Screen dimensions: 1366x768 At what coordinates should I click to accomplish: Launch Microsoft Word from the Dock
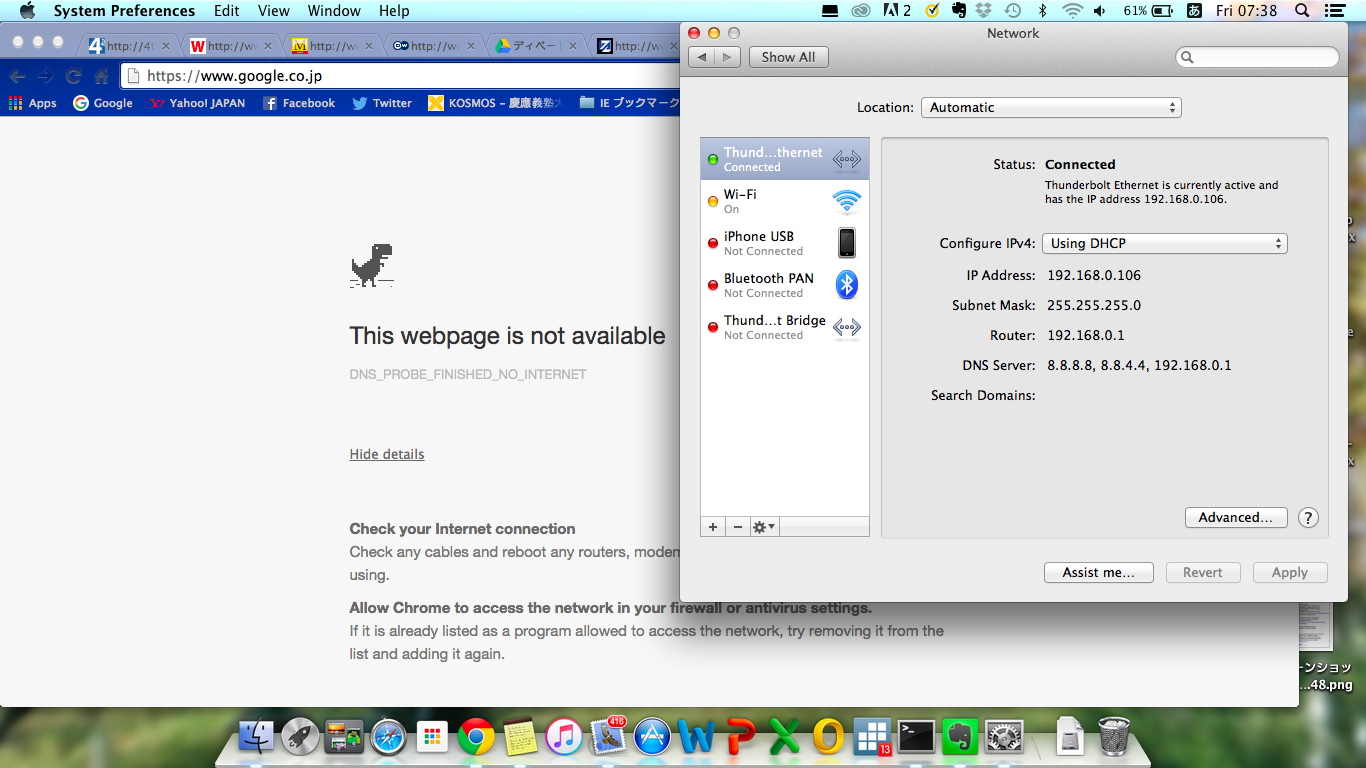[x=696, y=737]
